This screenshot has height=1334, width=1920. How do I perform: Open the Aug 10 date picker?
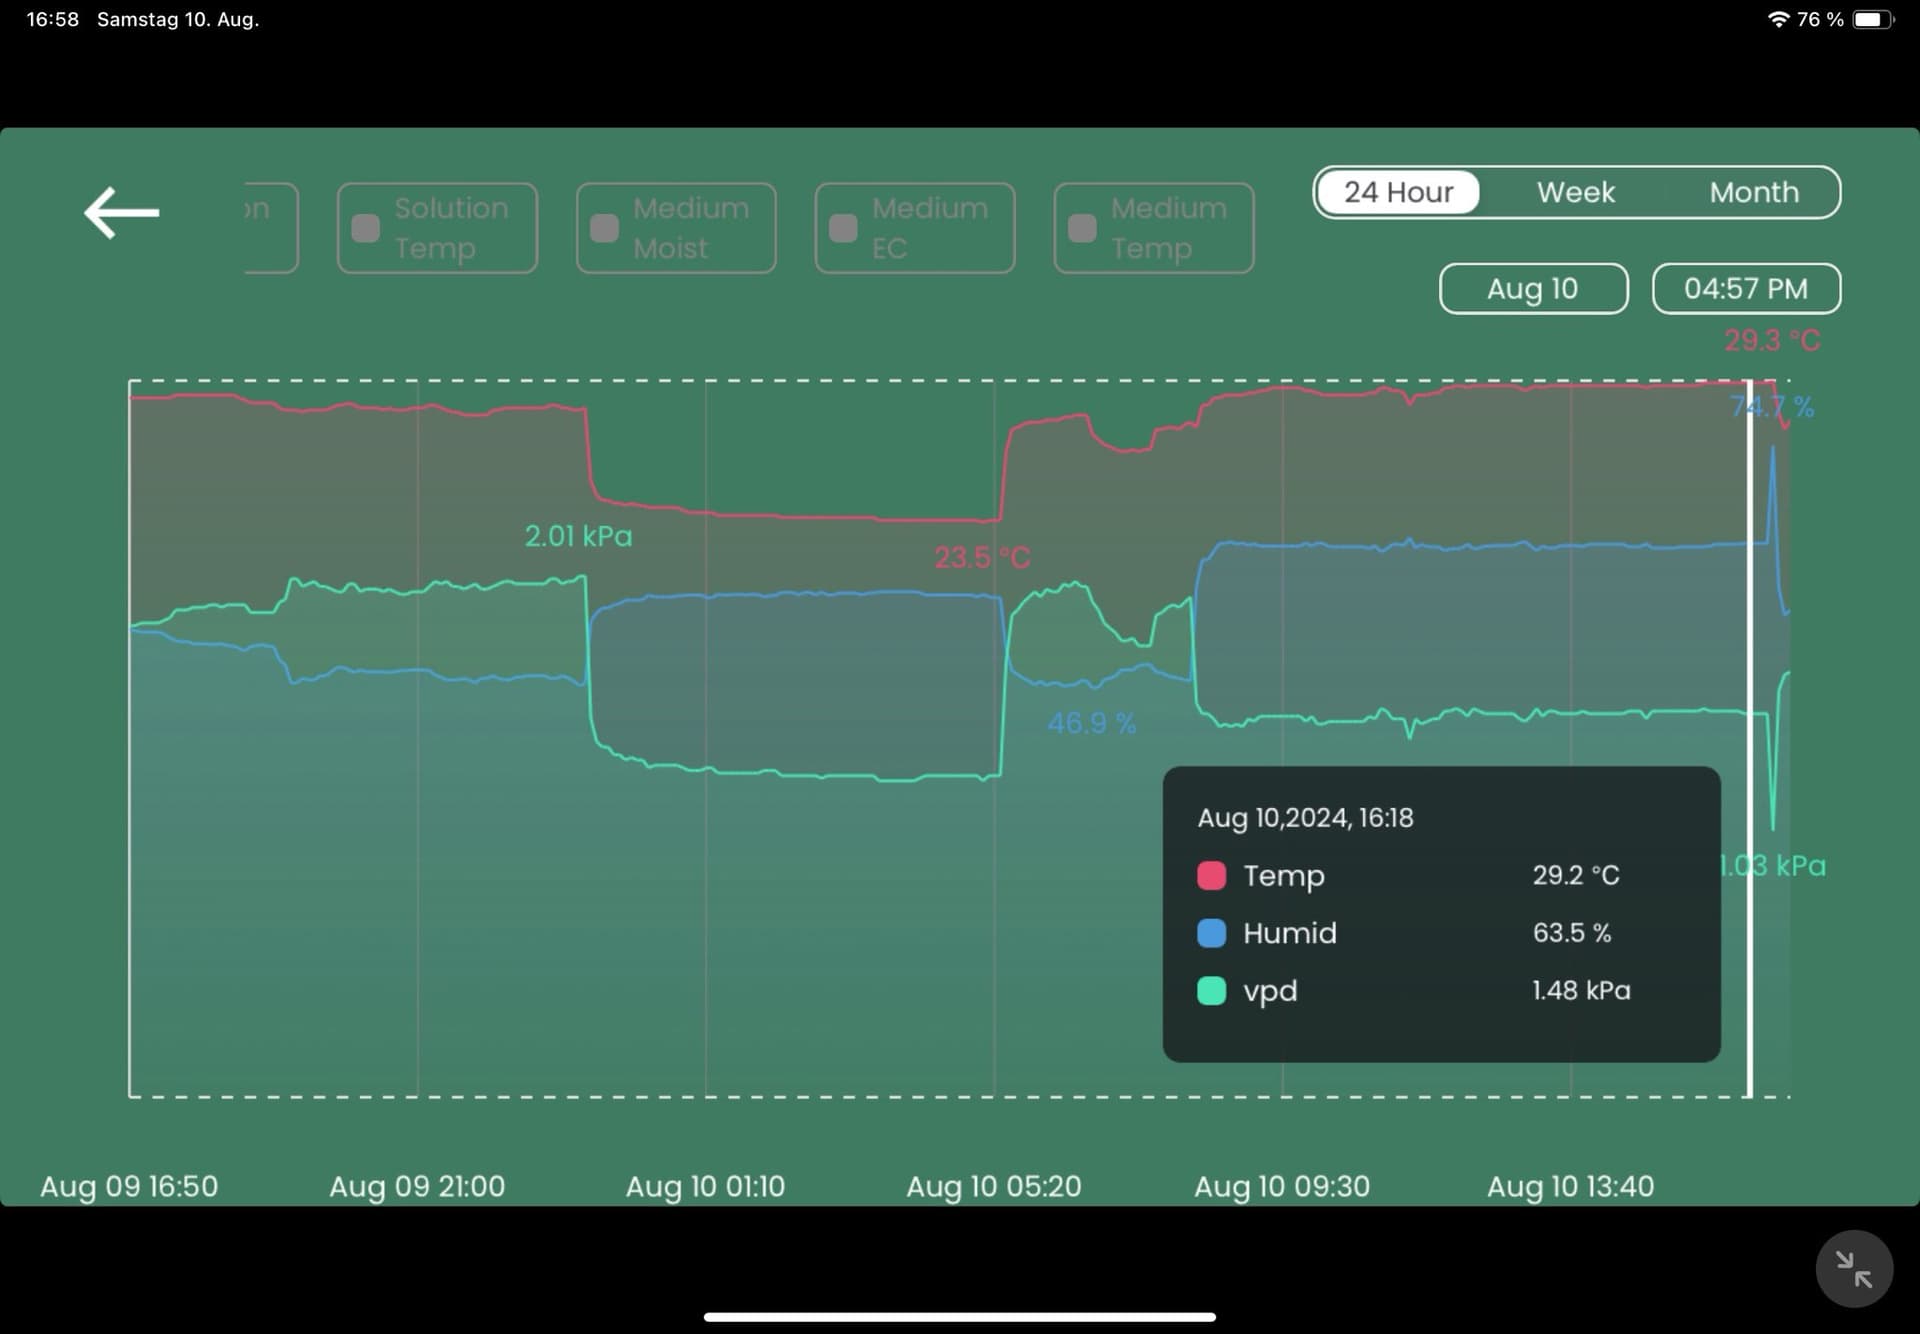1532,289
